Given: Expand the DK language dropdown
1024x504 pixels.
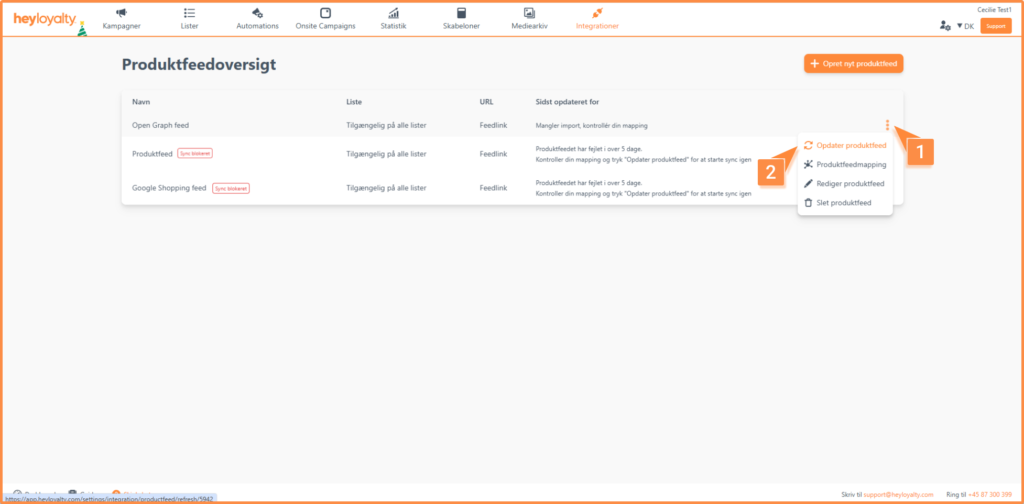Looking at the screenshot, I should point(965,26).
